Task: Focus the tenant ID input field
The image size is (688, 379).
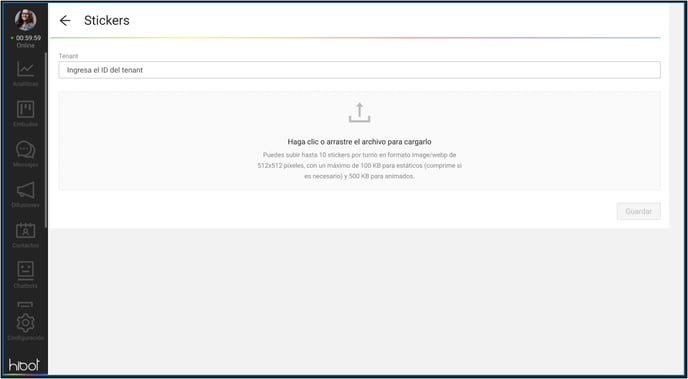Action: click(359, 70)
